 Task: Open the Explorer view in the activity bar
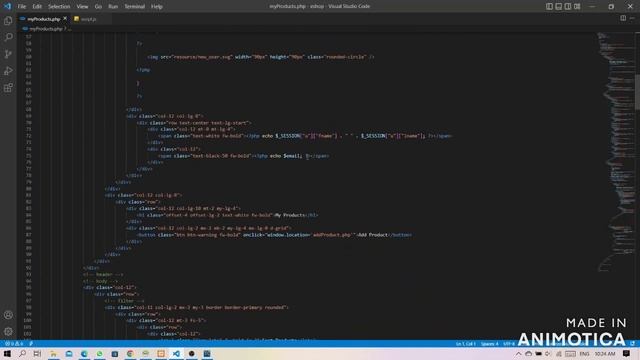8,21
